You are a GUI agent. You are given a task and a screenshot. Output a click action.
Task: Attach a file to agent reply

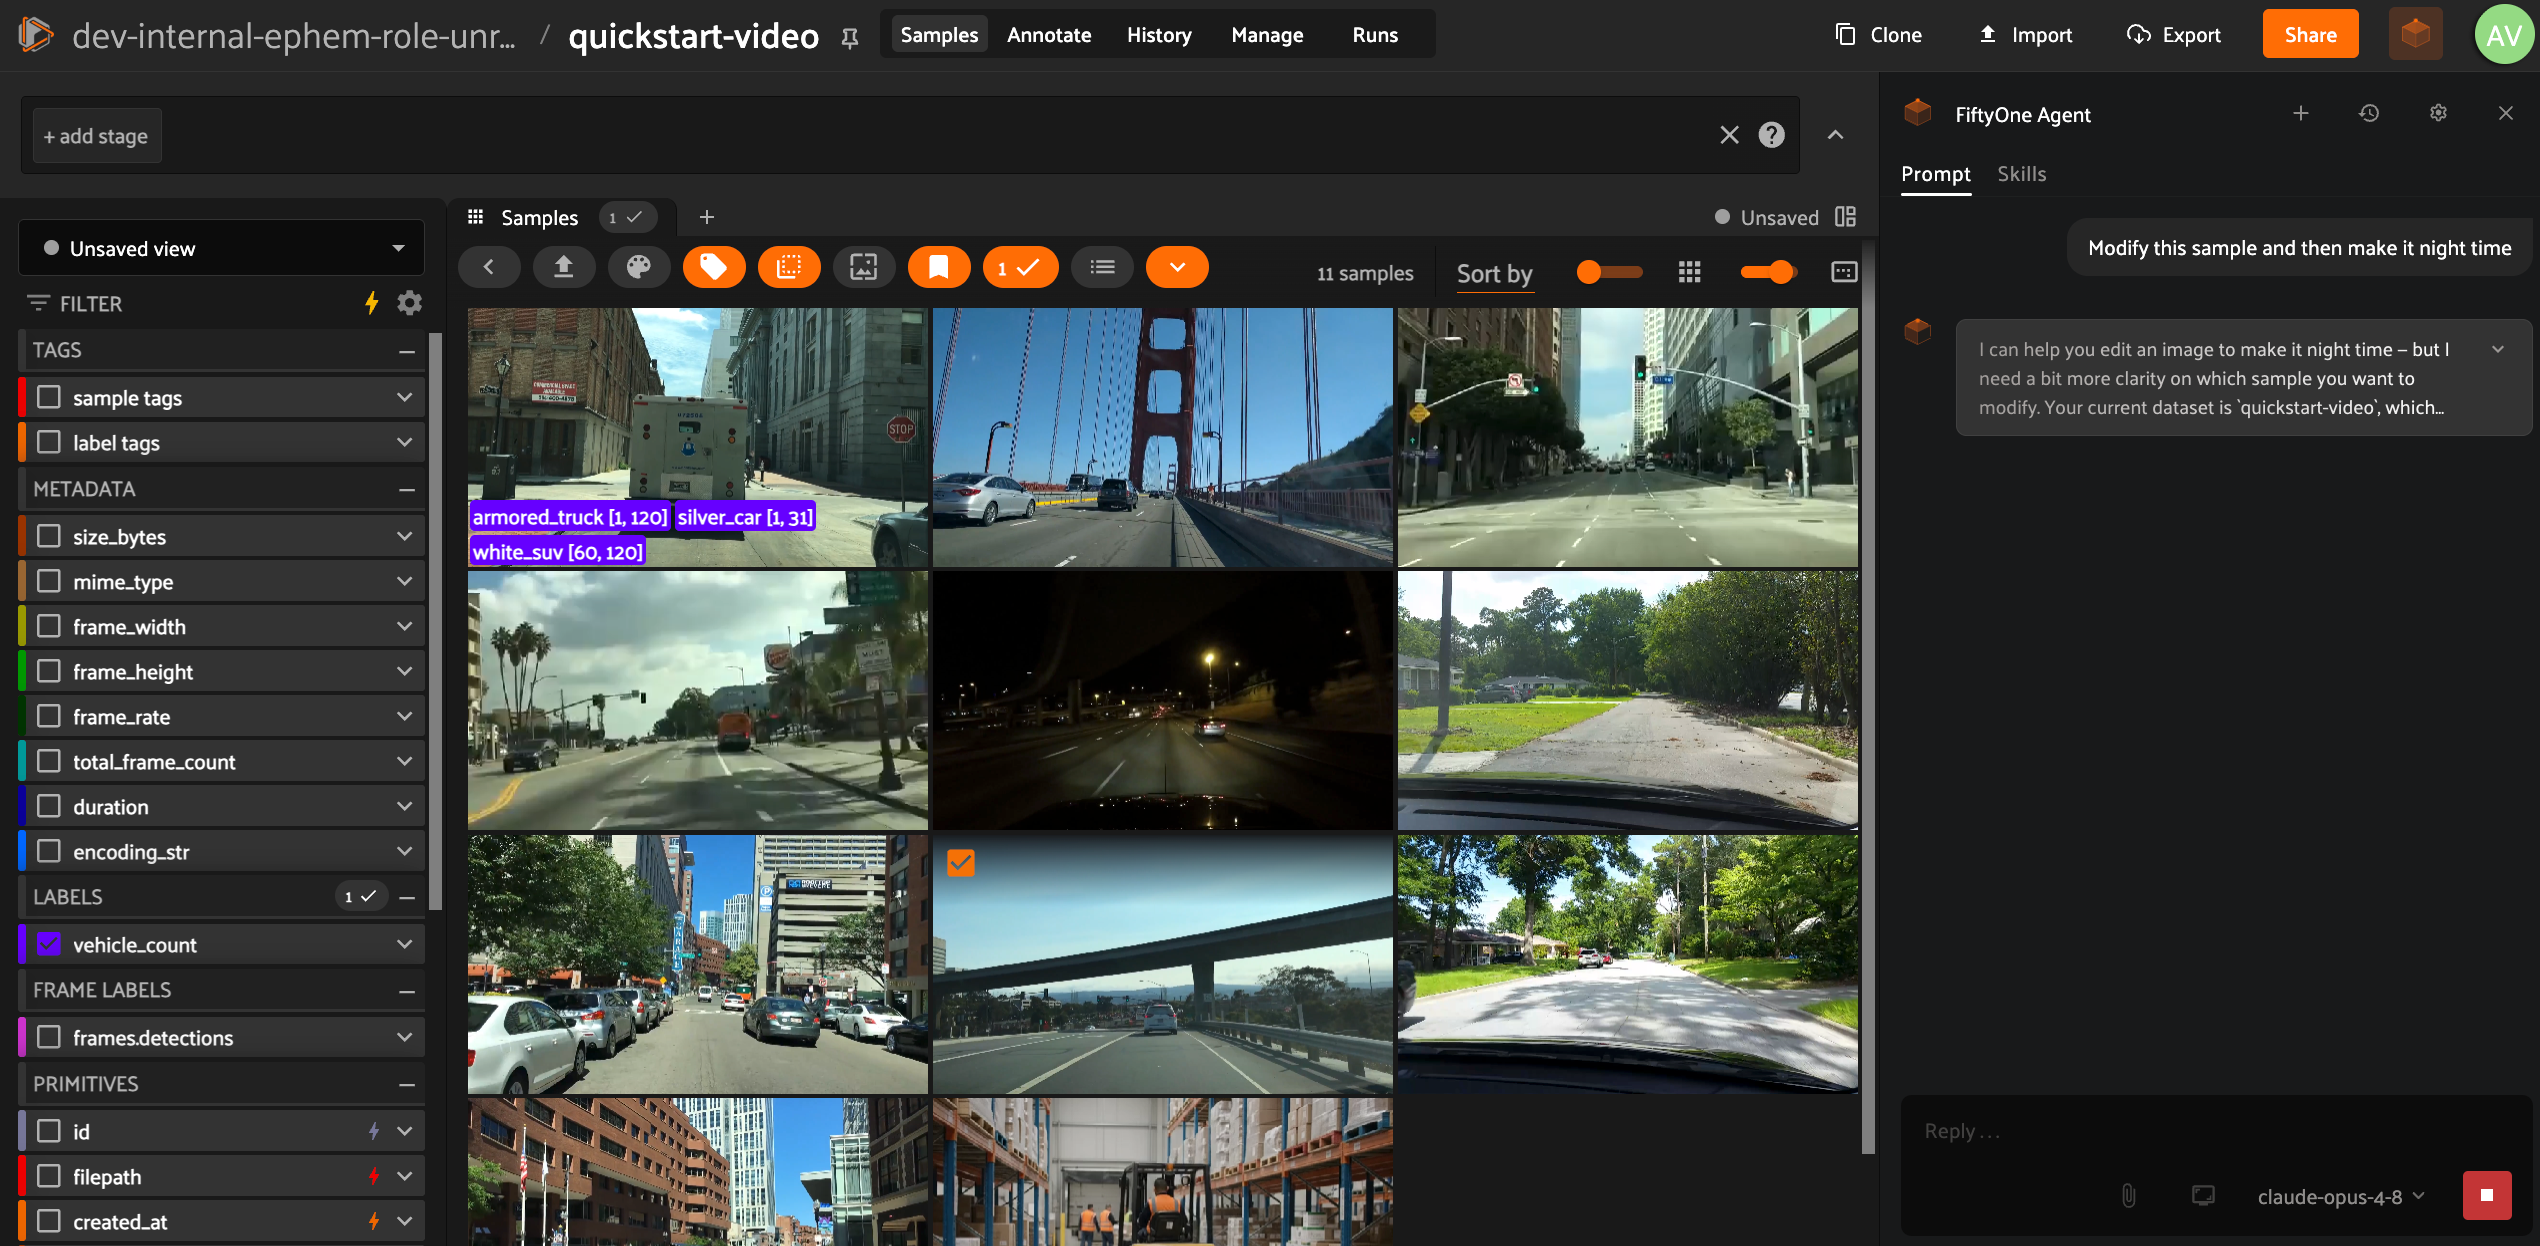pyautogui.click(x=2129, y=1196)
